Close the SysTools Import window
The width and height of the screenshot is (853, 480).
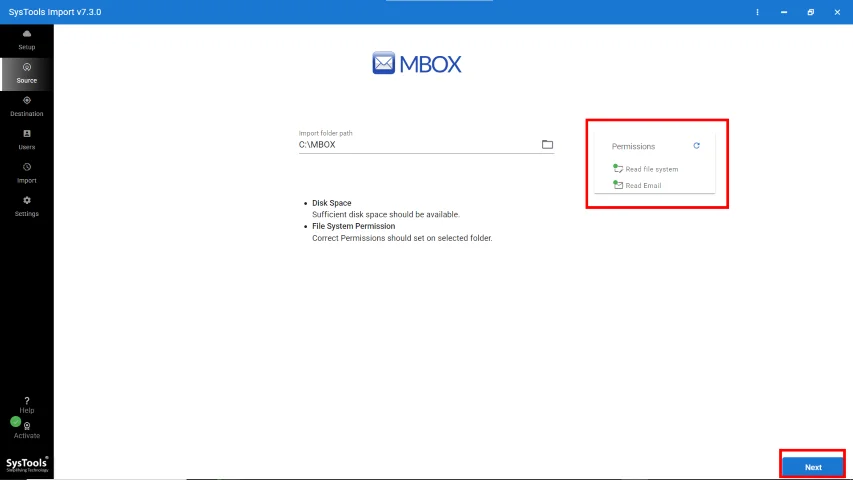837,12
